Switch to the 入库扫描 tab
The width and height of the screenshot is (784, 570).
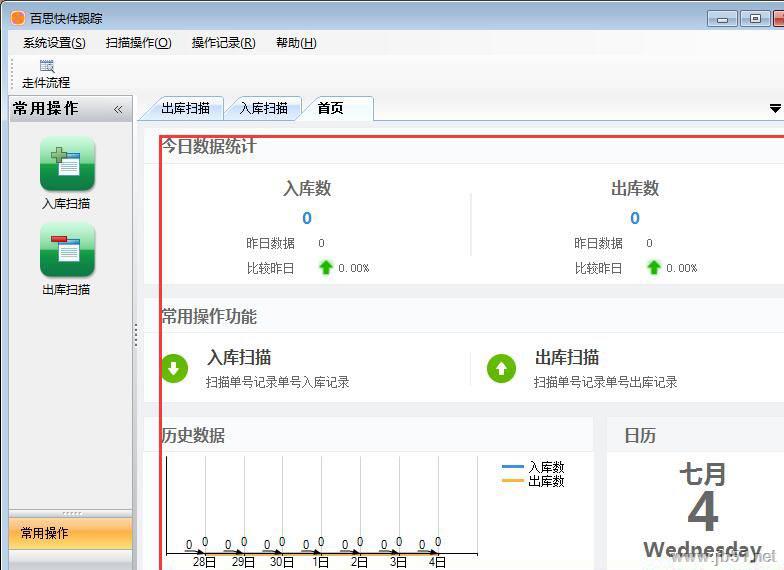pos(264,108)
